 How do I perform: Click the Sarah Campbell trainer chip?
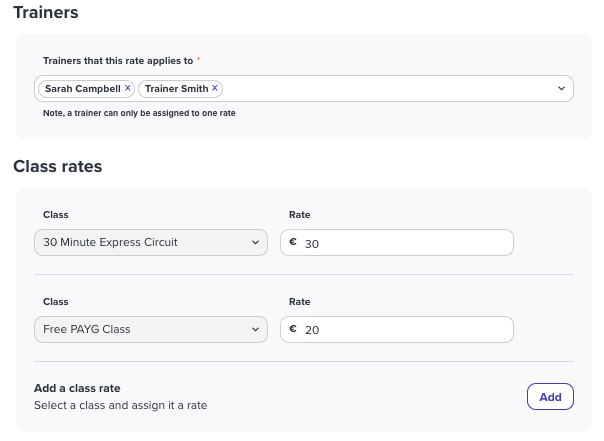point(86,89)
